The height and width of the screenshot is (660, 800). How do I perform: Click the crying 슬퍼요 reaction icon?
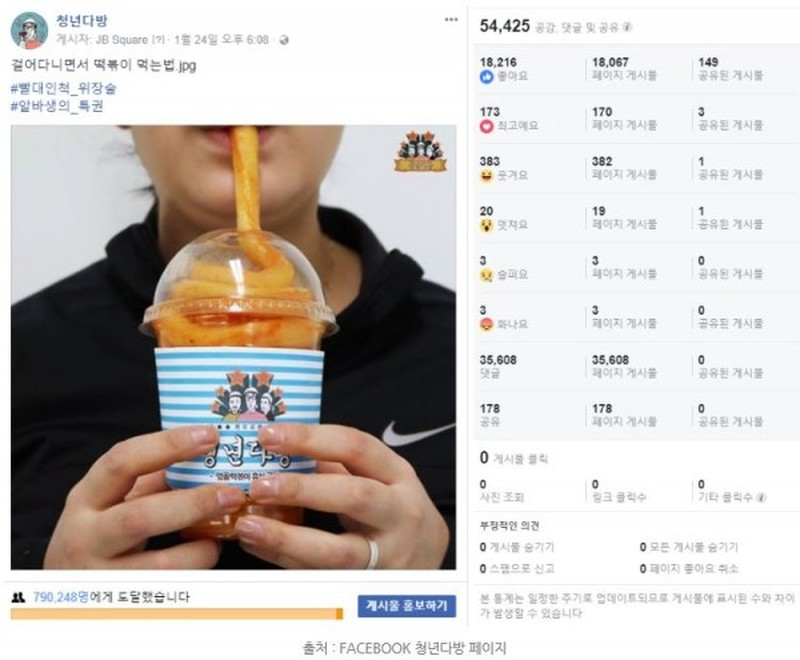point(486,275)
